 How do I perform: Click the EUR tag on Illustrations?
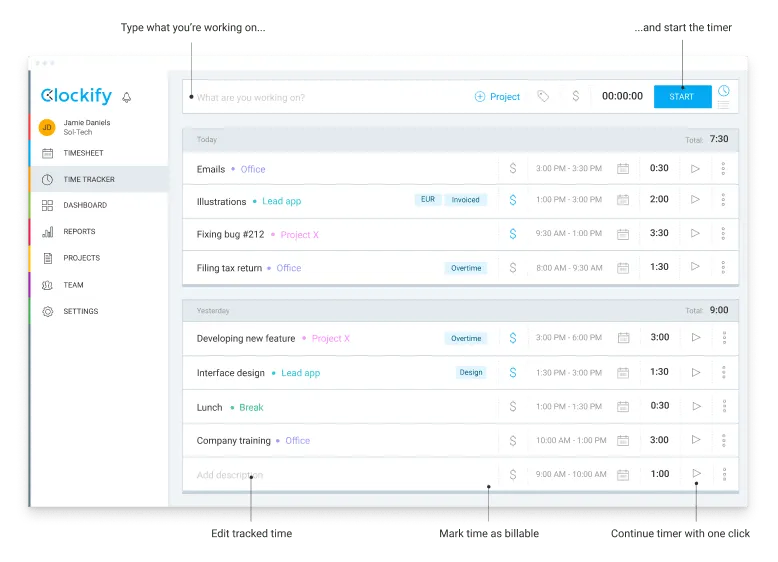click(428, 199)
